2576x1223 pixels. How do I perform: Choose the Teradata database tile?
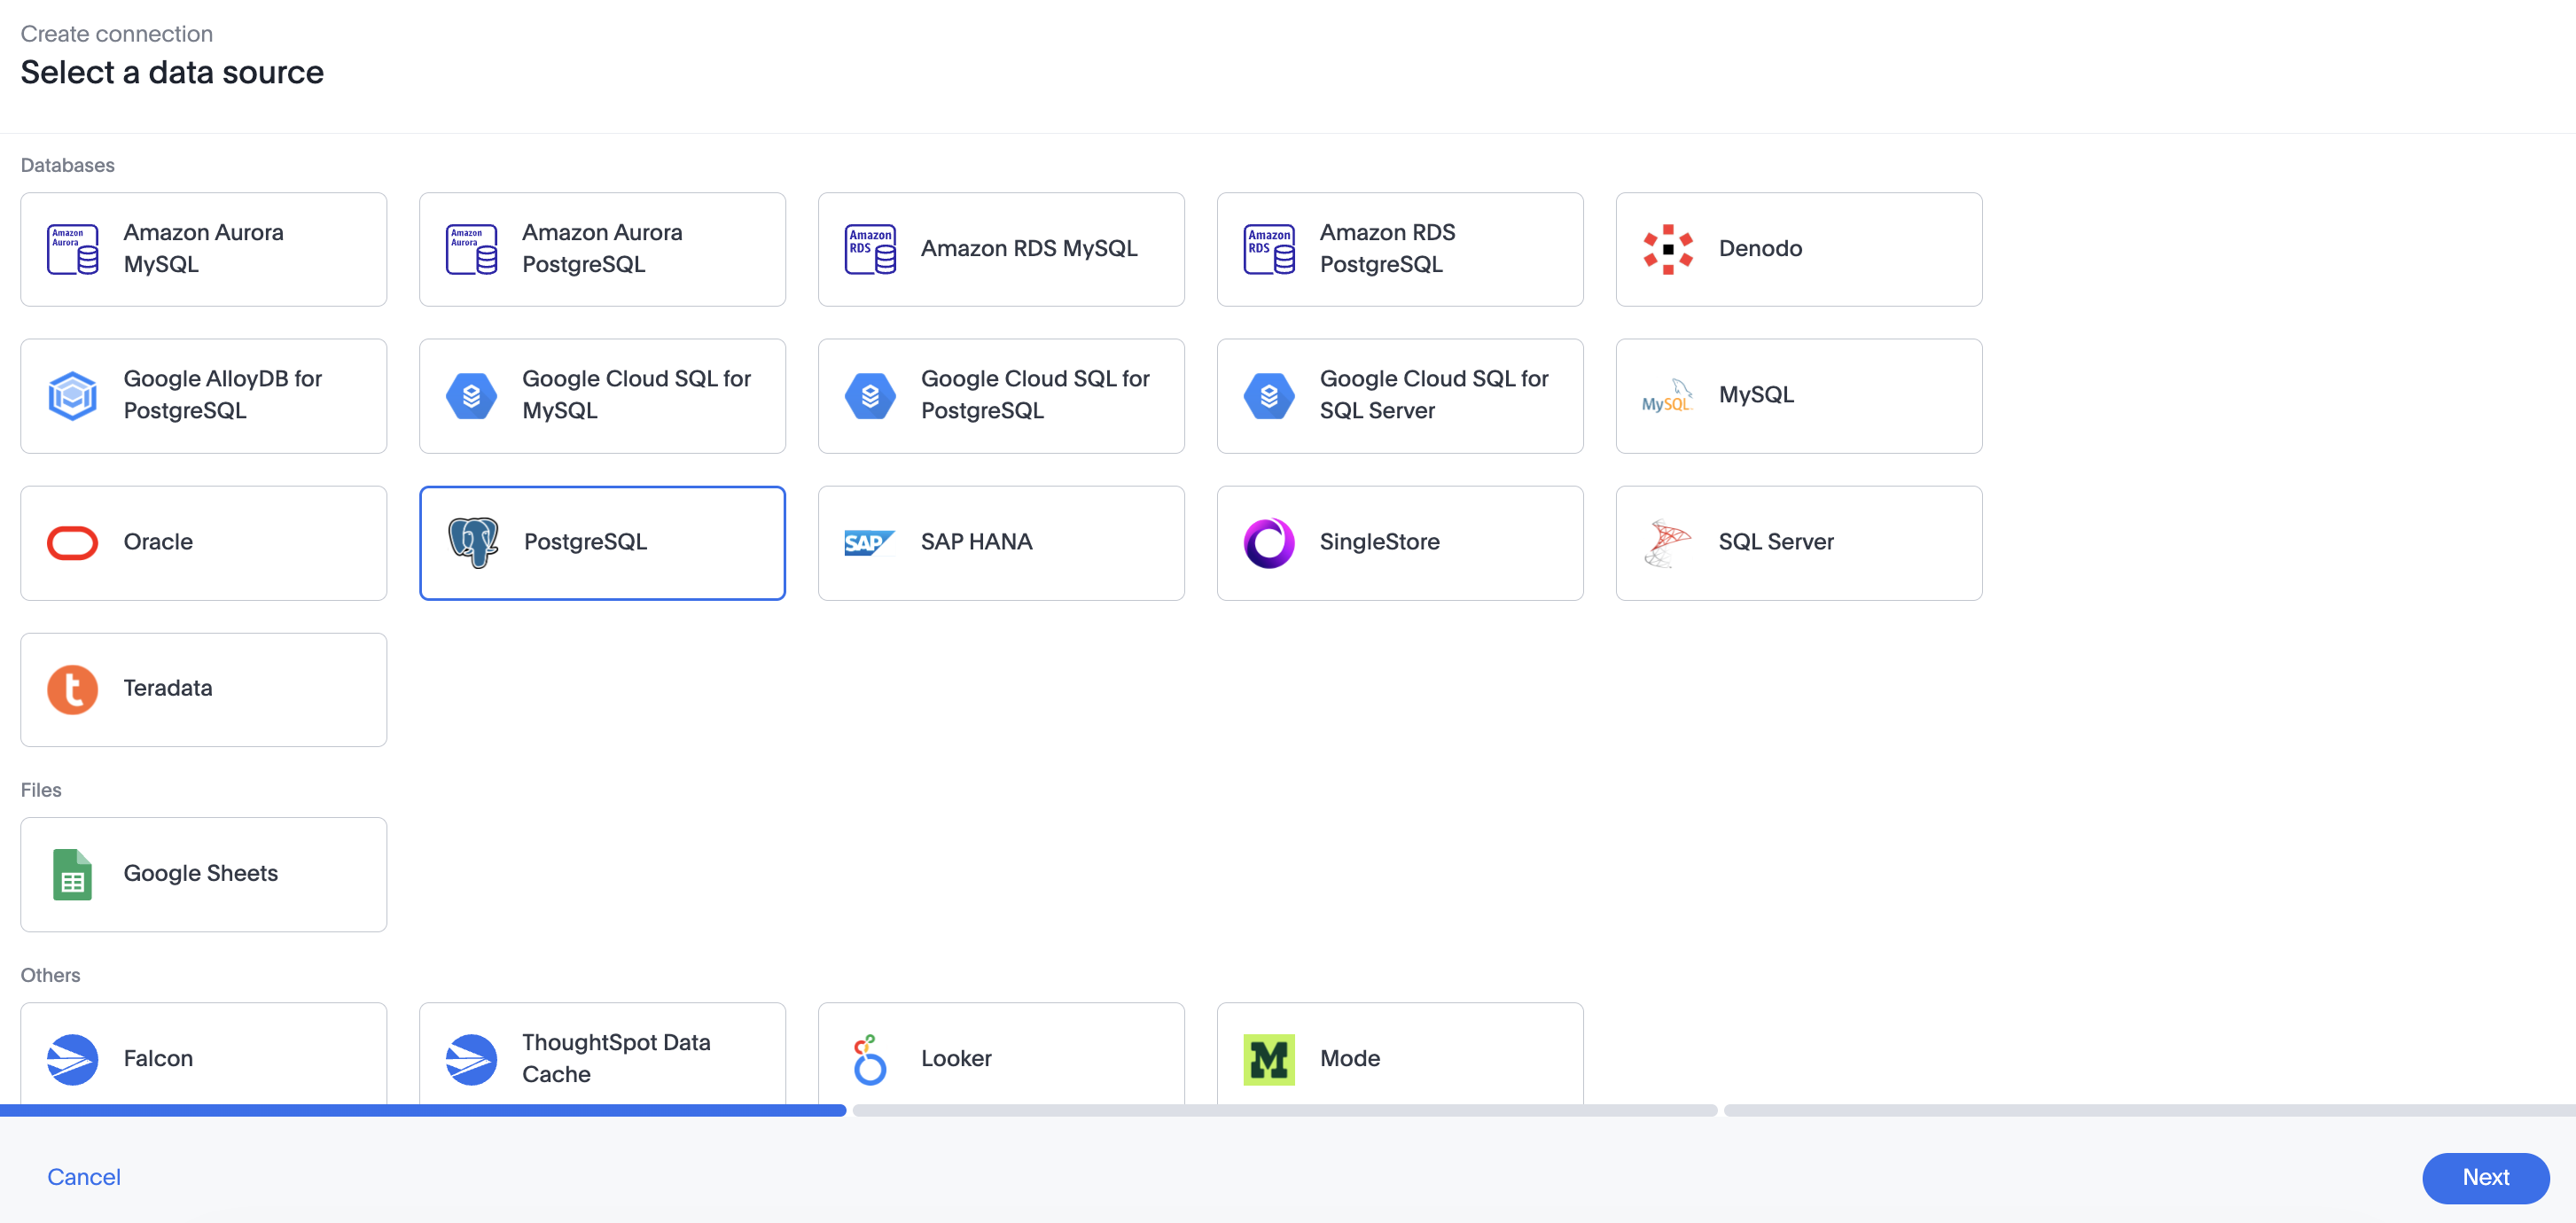click(x=203, y=689)
